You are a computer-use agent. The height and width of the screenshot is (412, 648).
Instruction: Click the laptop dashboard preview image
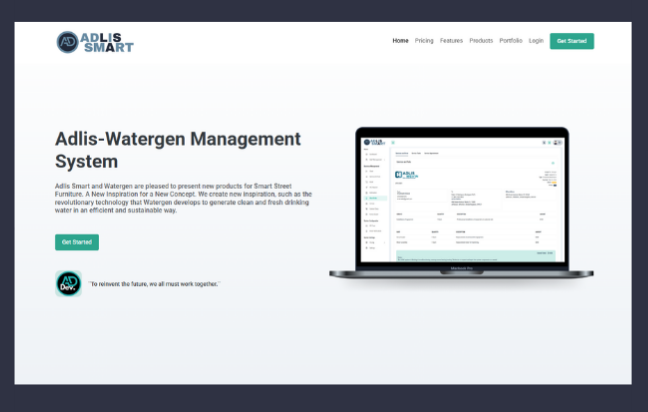[x=461, y=200]
